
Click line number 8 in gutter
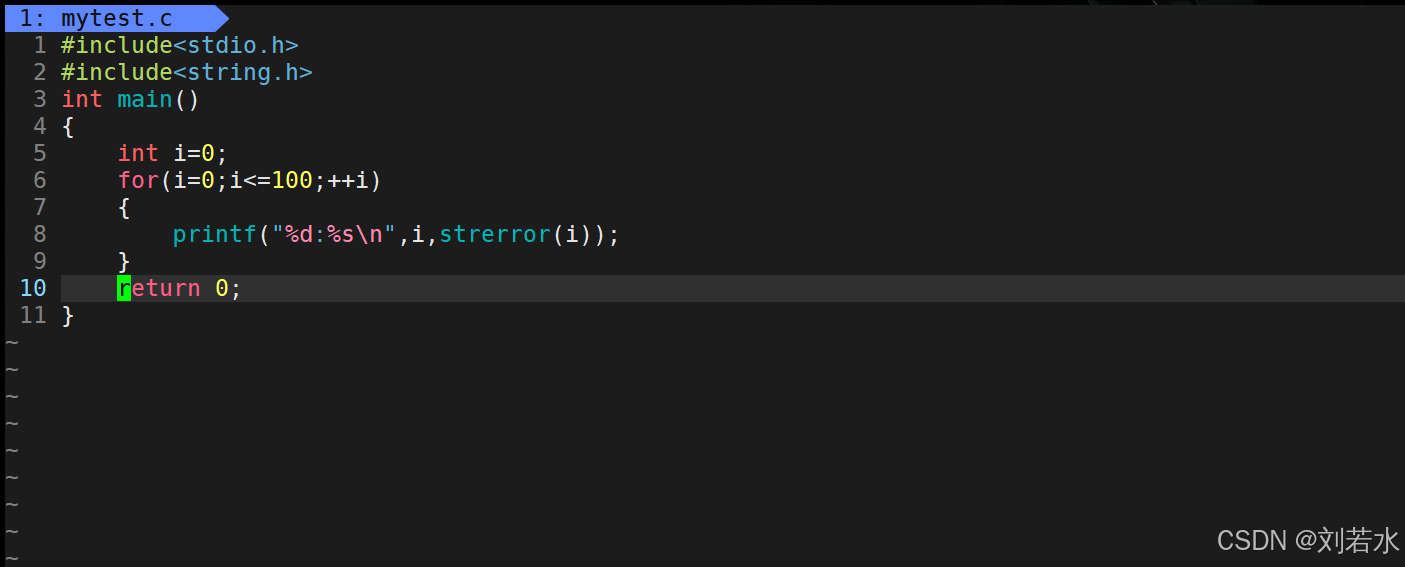coord(40,234)
